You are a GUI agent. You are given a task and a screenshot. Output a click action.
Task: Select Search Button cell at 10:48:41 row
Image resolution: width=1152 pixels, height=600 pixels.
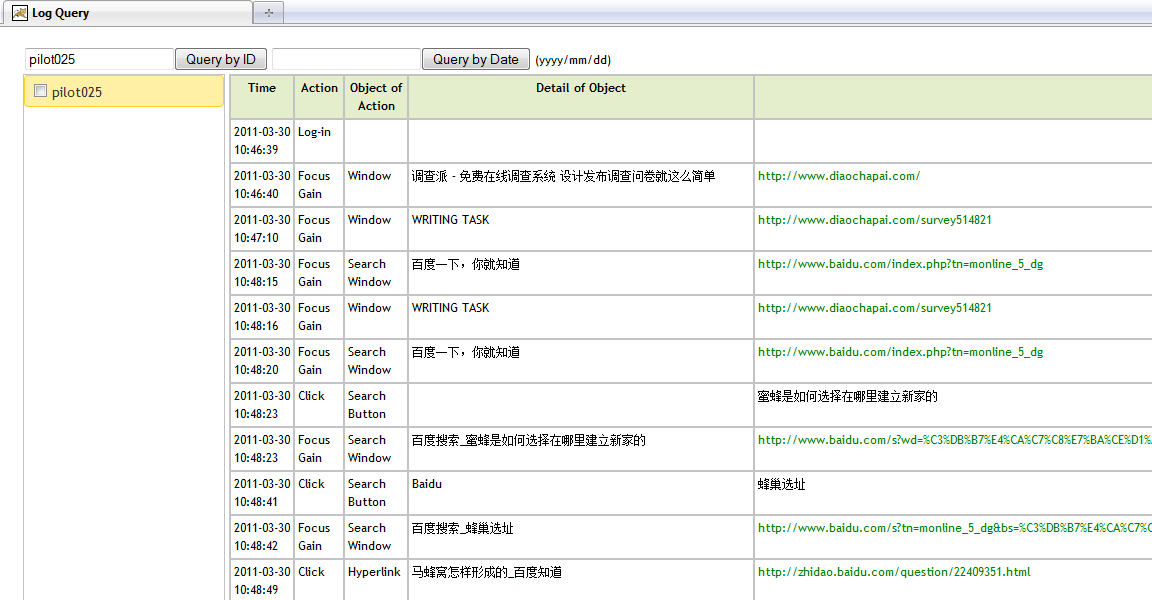coord(375,493)
